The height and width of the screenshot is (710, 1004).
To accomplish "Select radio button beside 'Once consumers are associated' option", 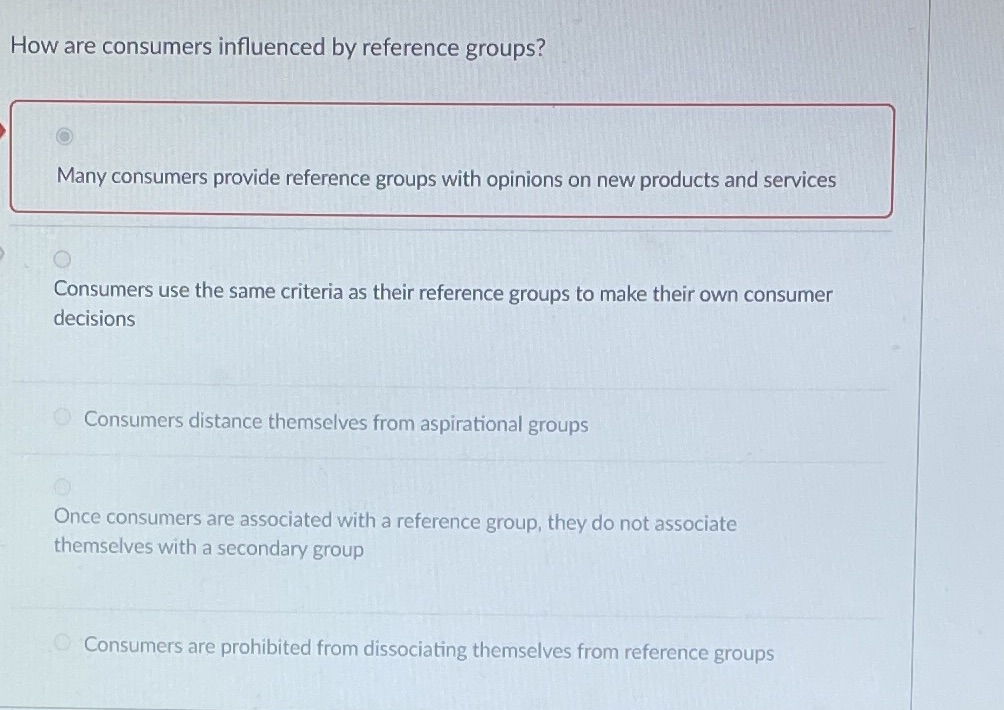I will tap(64, 486).
